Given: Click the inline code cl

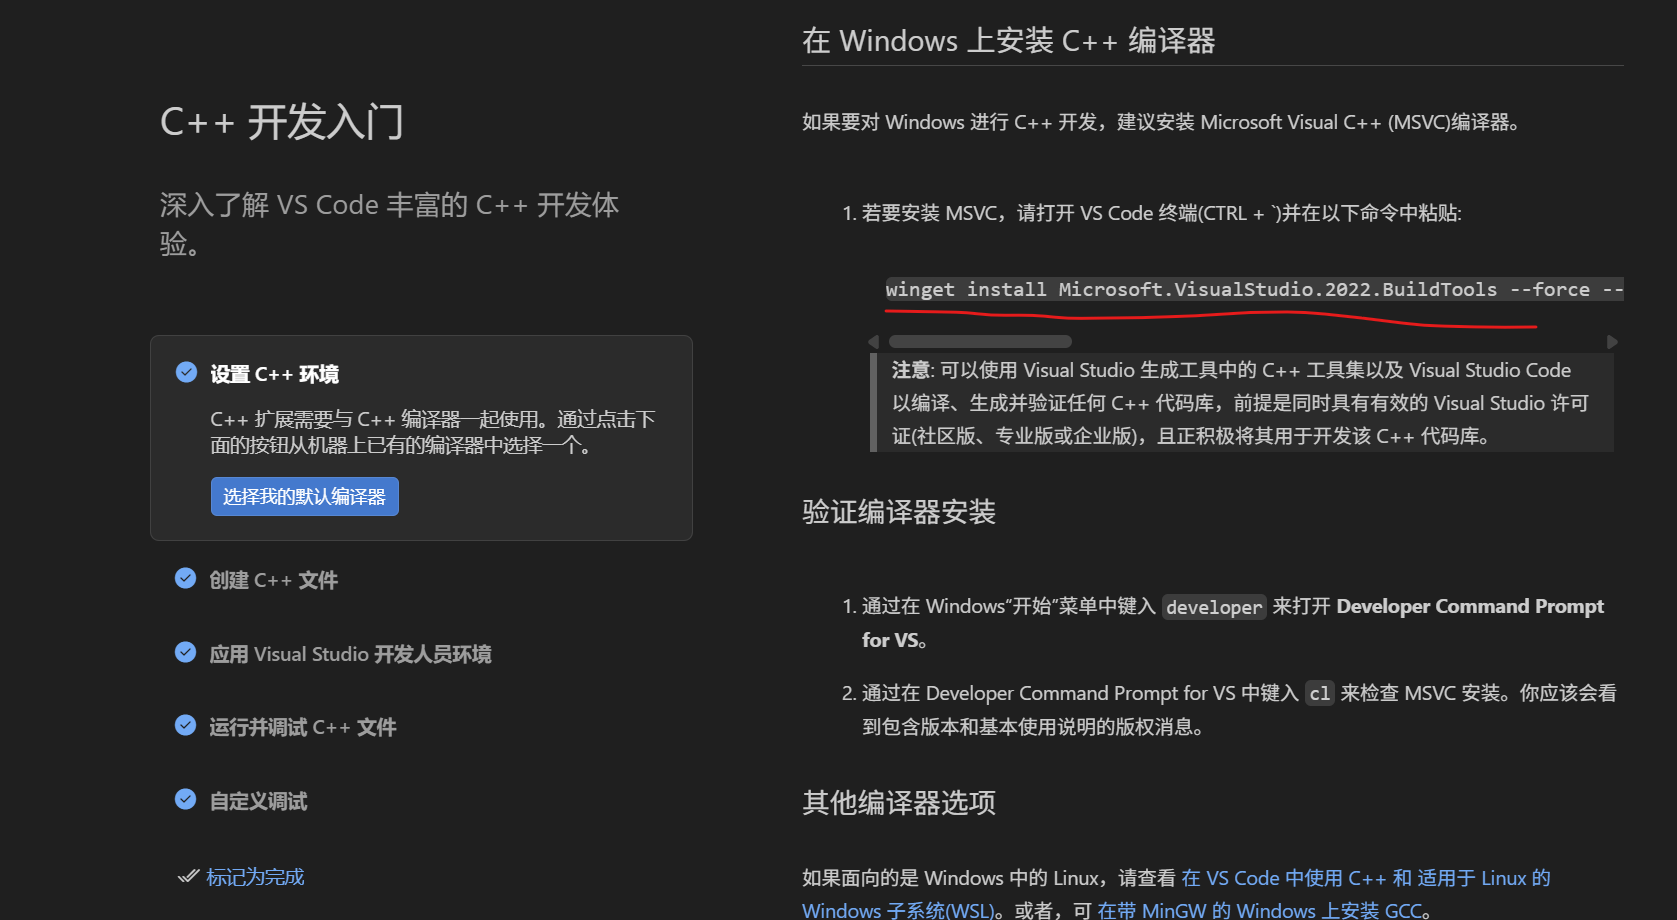Looking at the screenshot, I should point(1320,694).
